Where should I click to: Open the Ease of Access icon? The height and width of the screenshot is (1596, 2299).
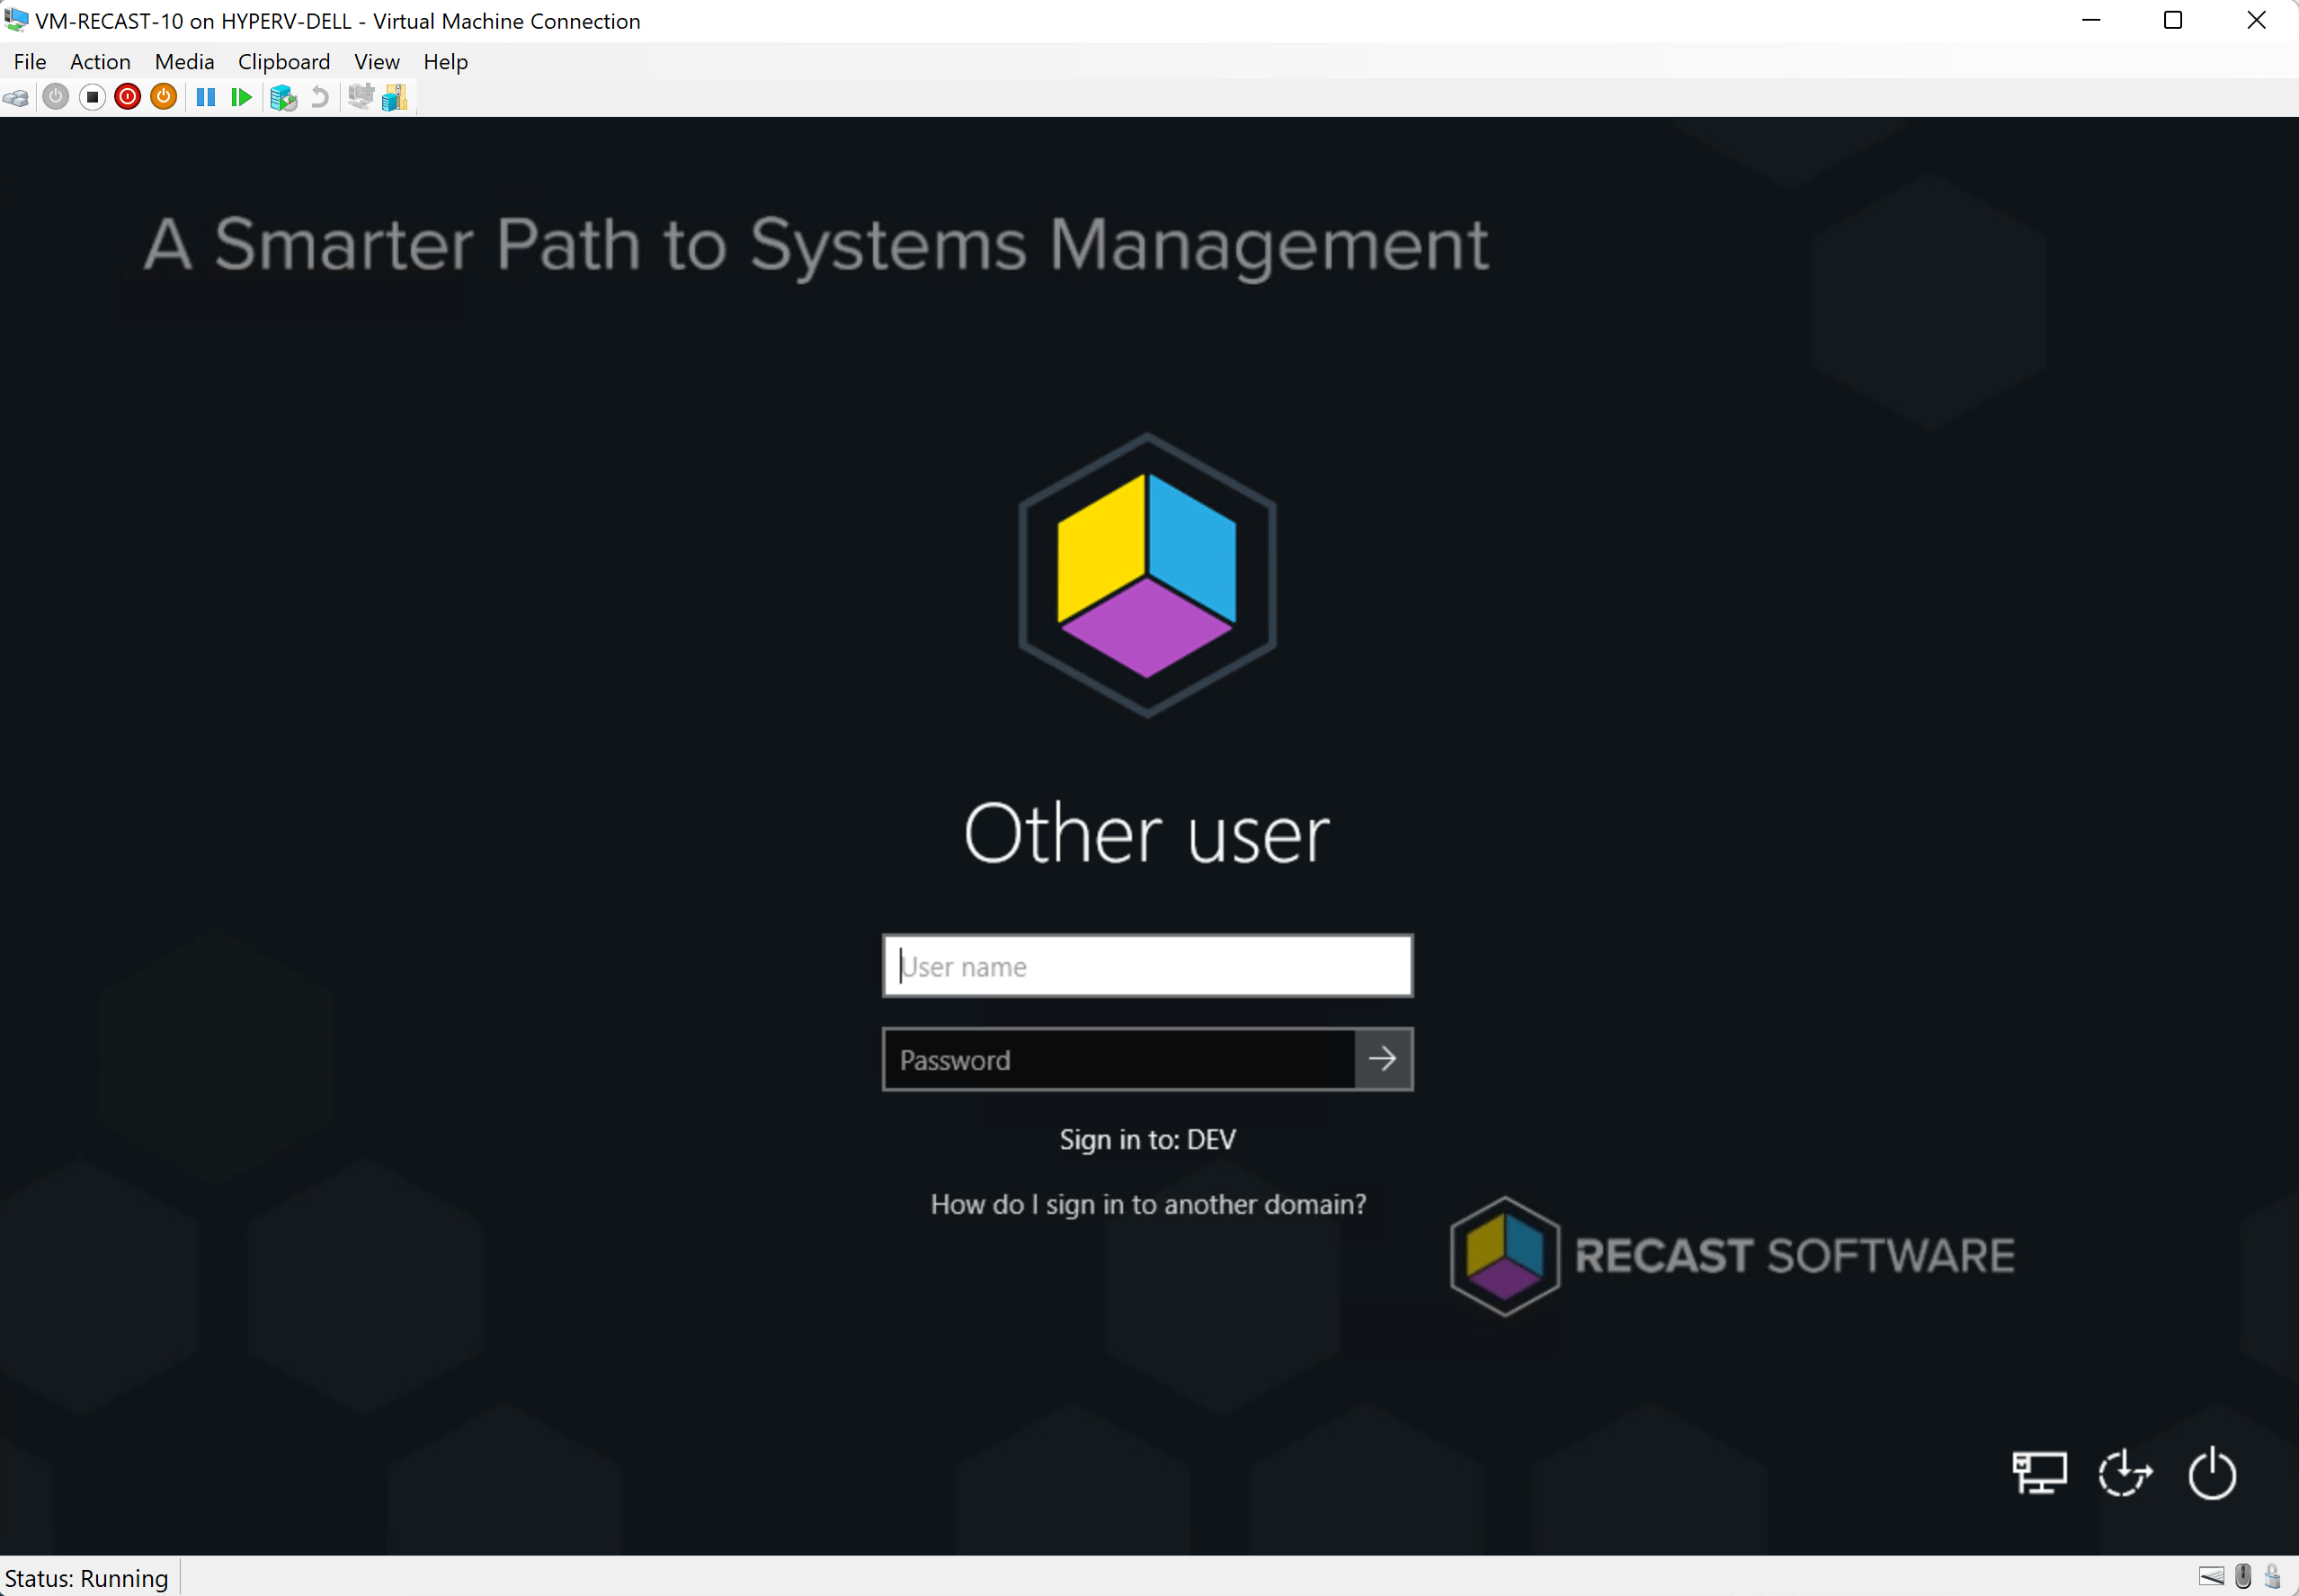[2125, 1473]
